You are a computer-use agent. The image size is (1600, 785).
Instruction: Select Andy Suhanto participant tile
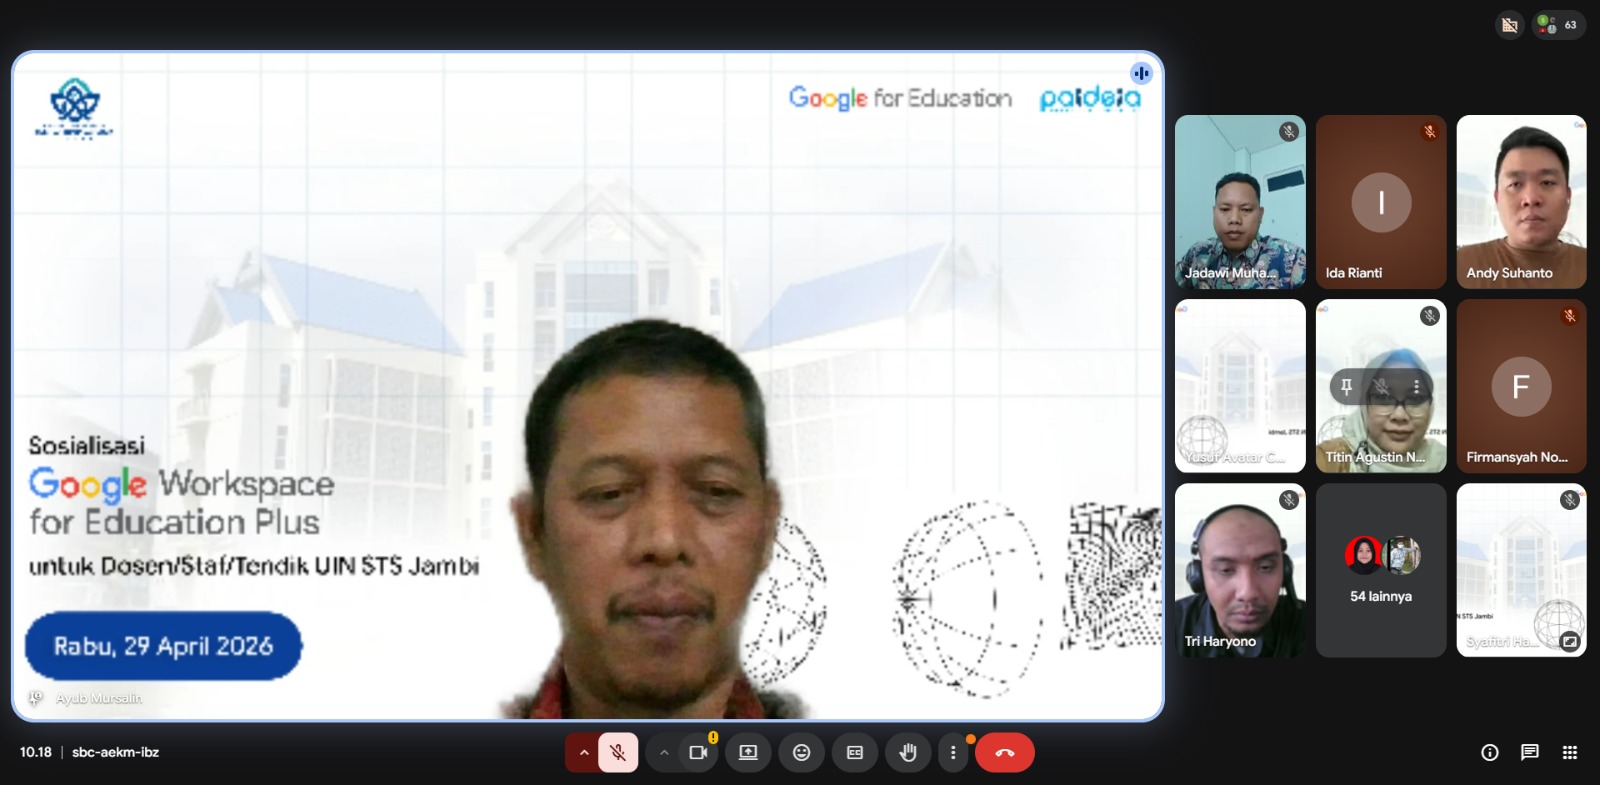[1521, 202]
